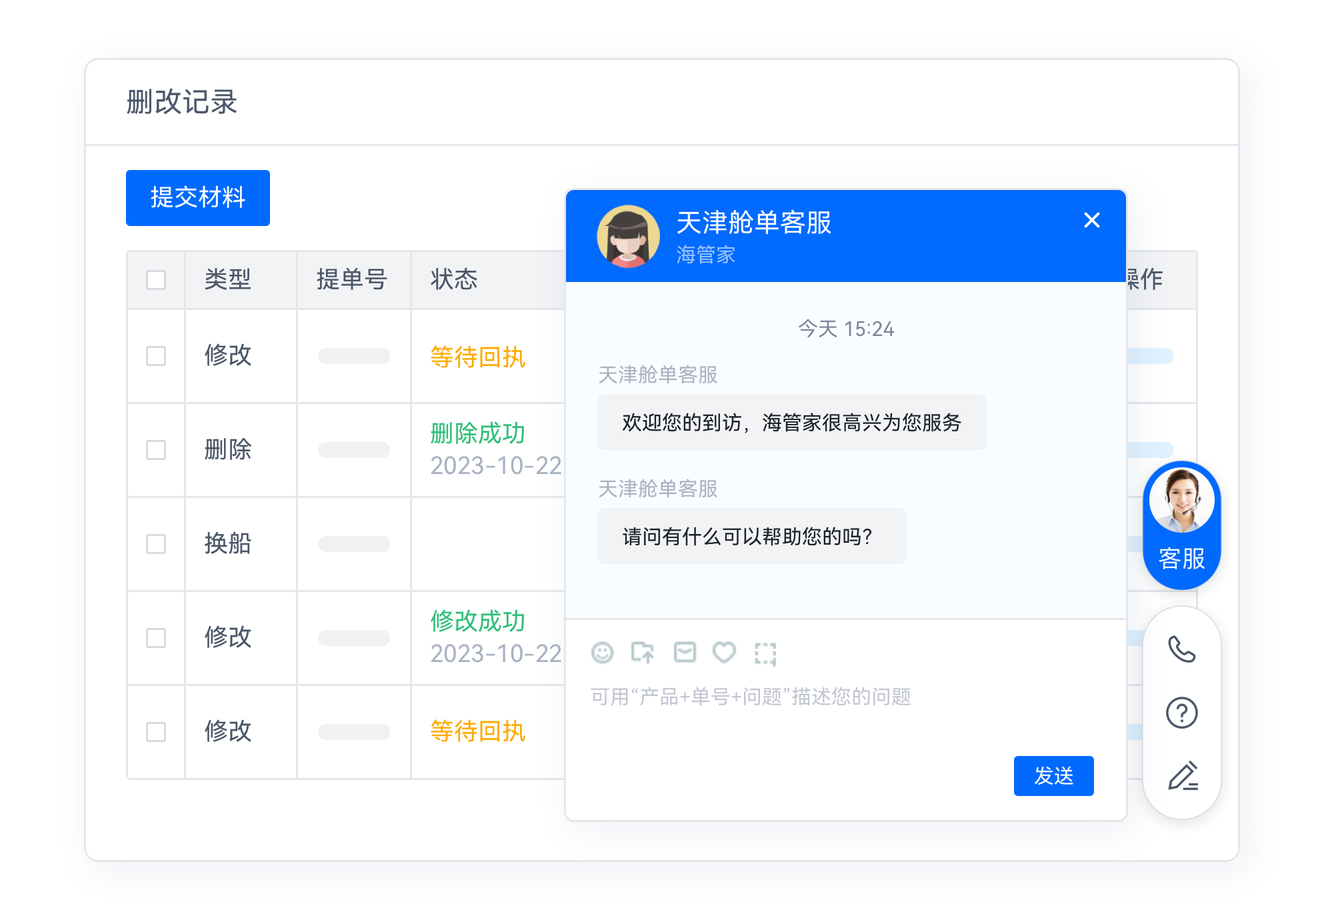
Task: Check the 换船 row checkbox
Action: [x=156, y=543]
